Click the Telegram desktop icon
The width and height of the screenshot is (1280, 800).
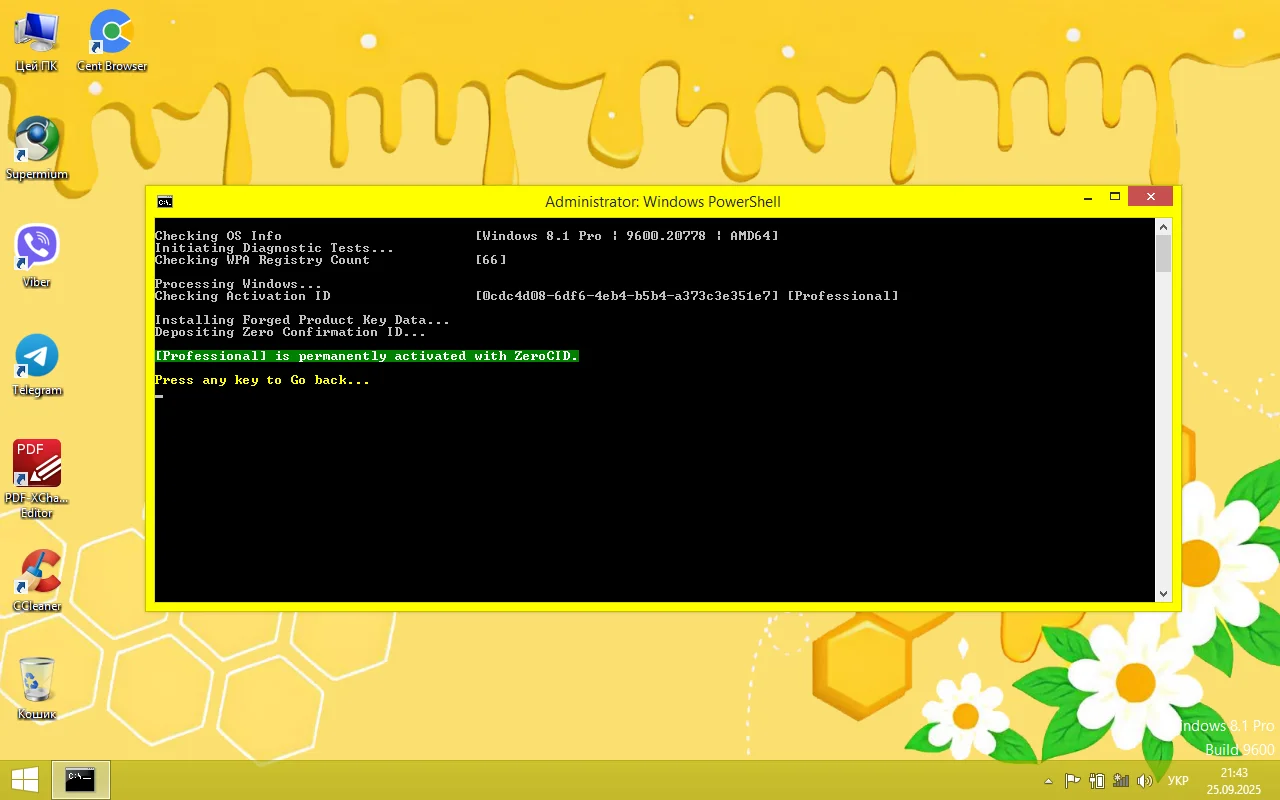pos(37,357)
